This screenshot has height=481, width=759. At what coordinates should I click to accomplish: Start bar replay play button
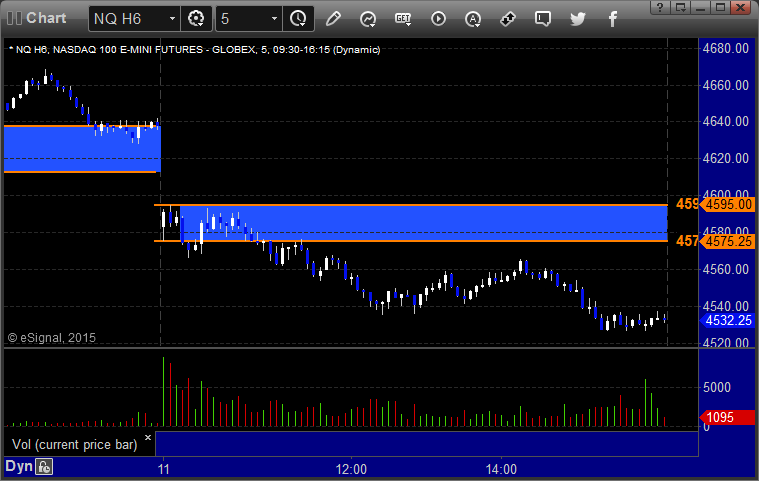(x=438, y=19)
